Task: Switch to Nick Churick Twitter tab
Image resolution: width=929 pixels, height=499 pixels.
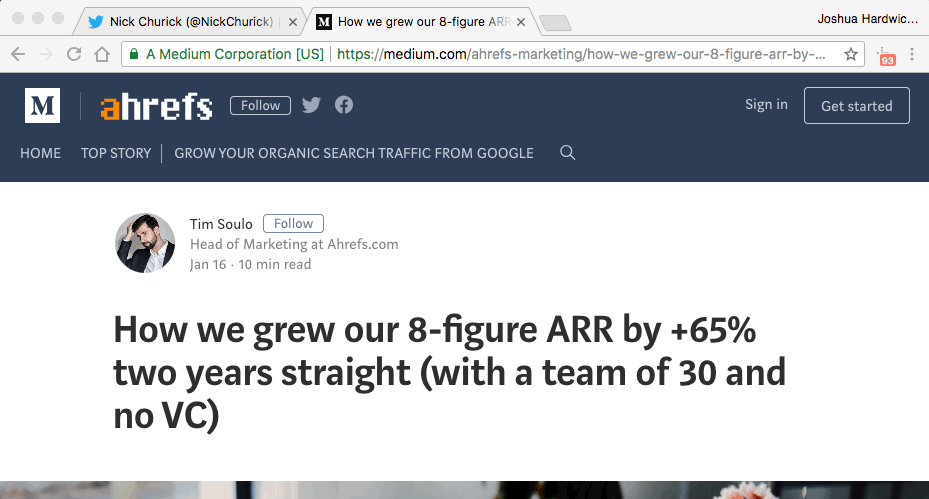Action: point(191,22)
